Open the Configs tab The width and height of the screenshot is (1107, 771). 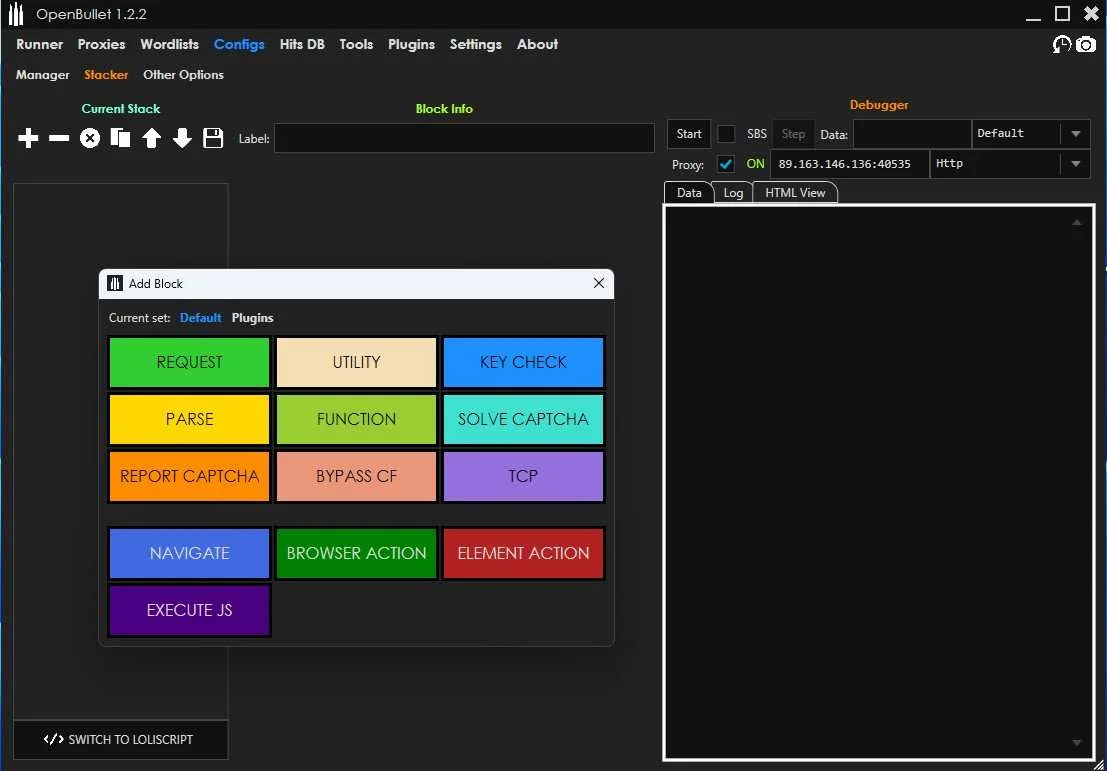tap(239, 44)
